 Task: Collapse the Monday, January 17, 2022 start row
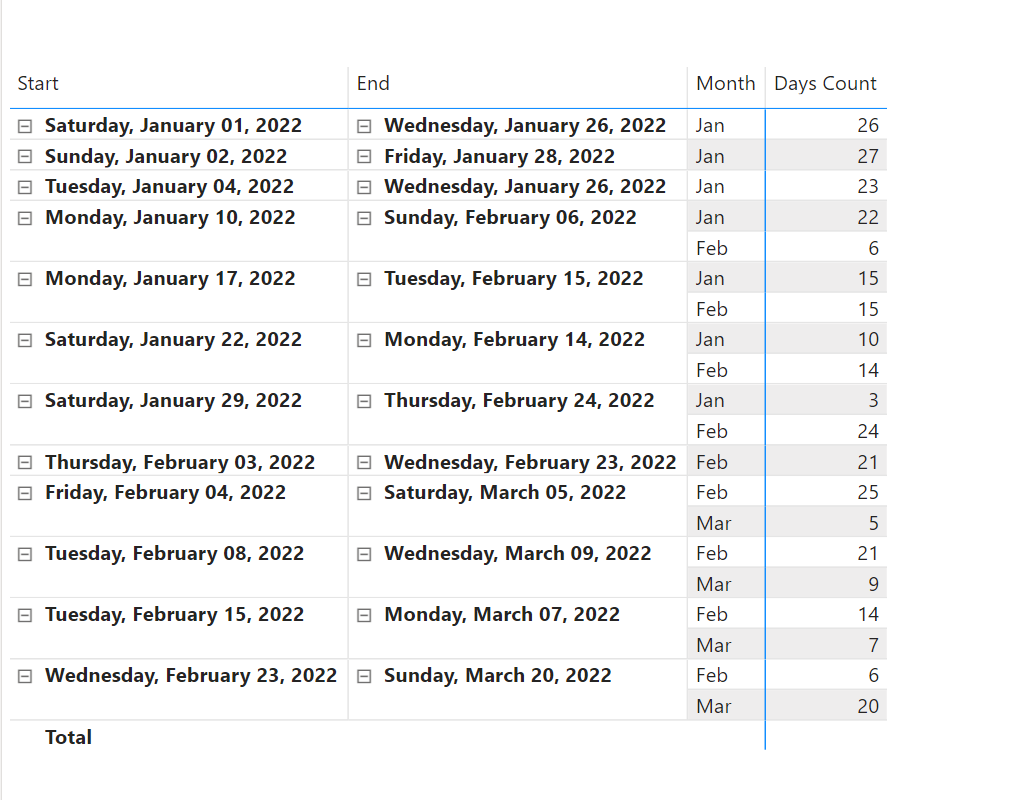point(24,279)
